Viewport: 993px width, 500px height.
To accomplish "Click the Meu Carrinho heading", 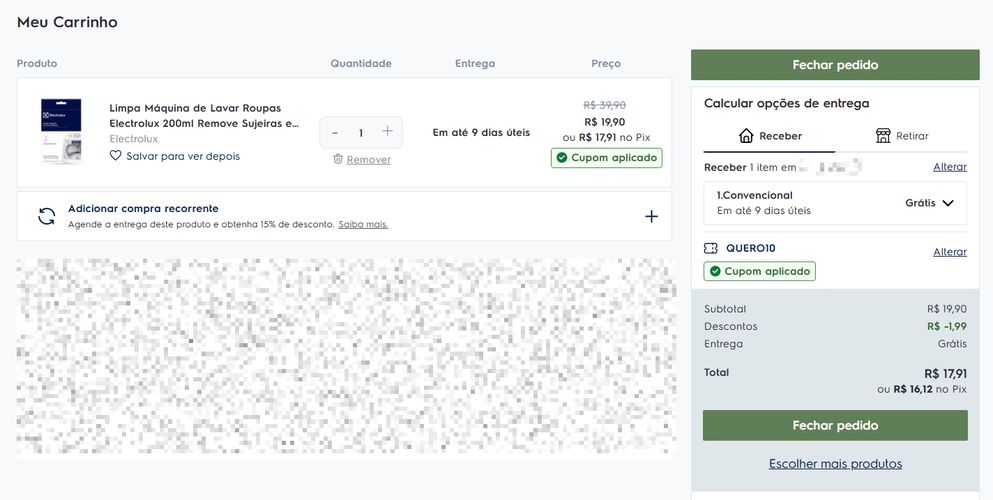I will pos(67,22).
